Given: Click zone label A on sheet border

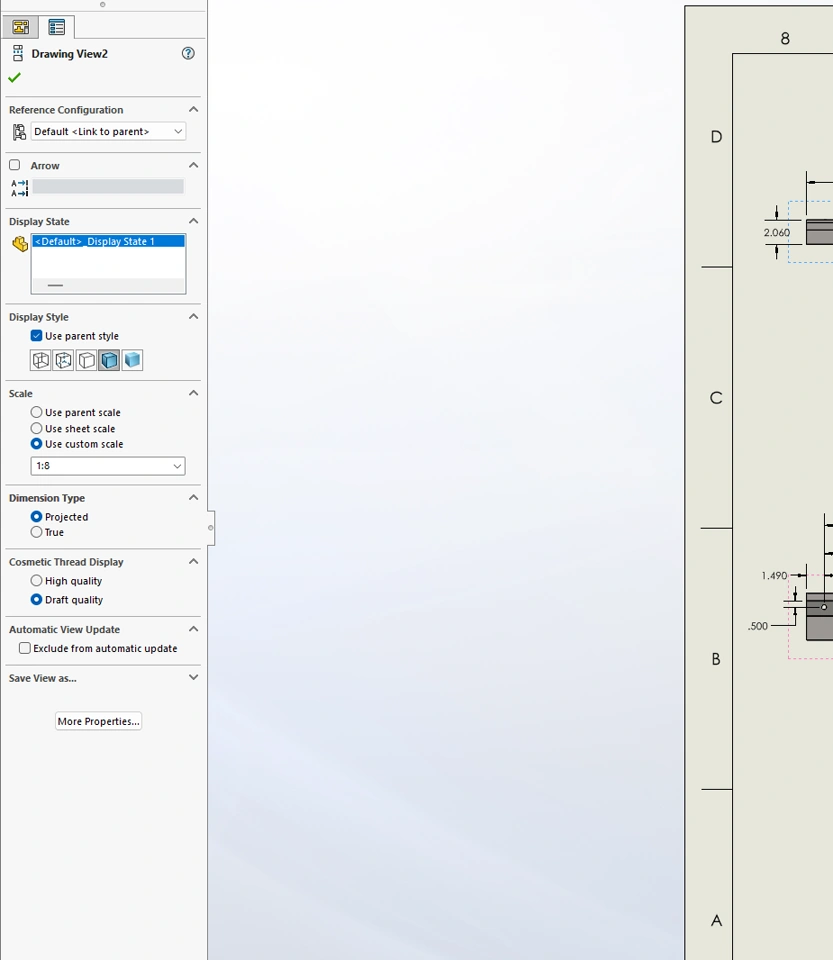Looking at the screenshot, I should [x=716, y=920].
